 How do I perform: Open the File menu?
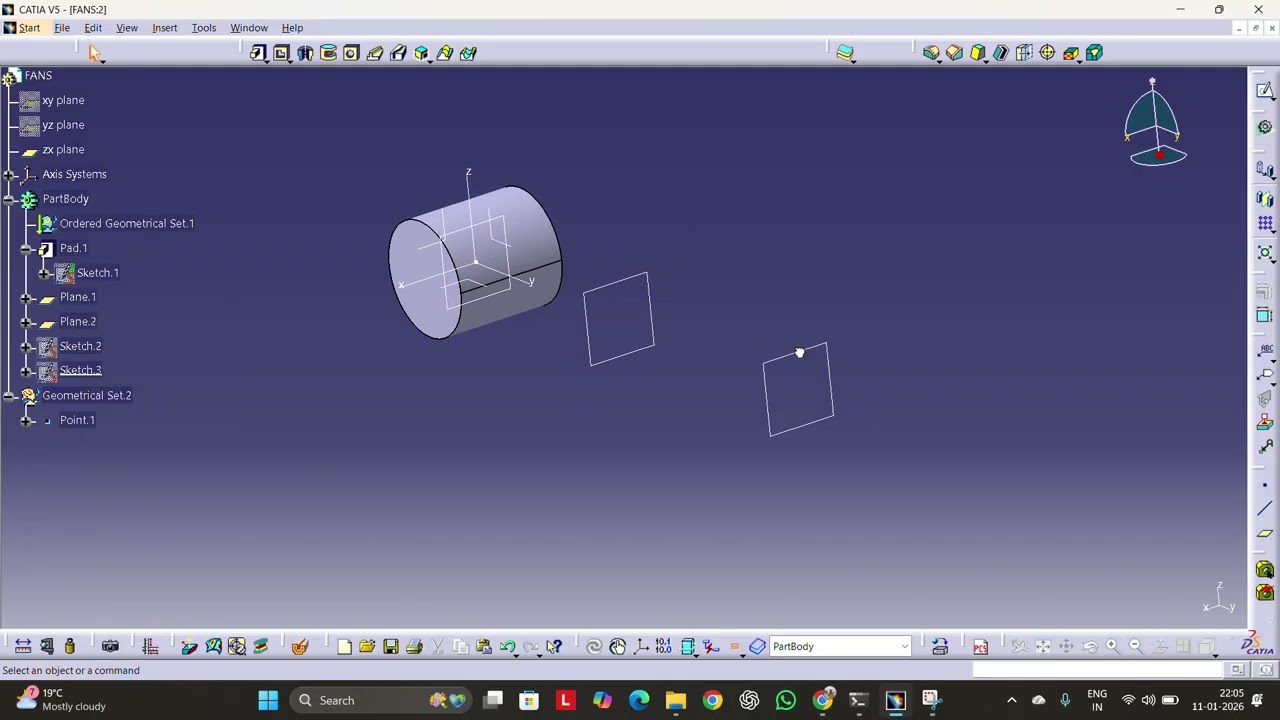[x=62, y=28]
